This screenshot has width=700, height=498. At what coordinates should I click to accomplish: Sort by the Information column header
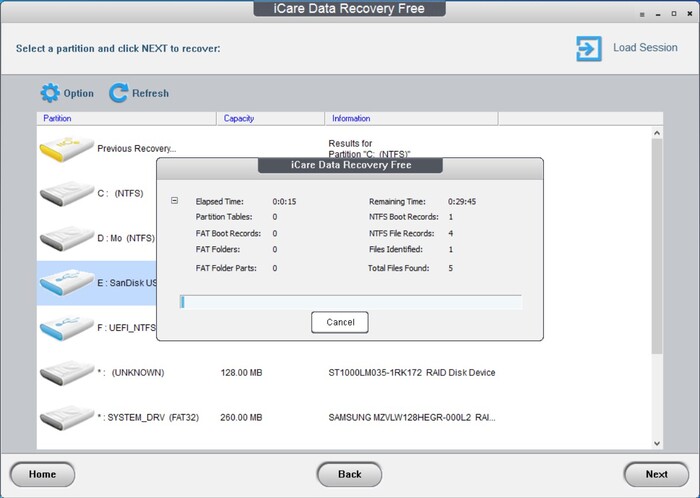(412, 118)
